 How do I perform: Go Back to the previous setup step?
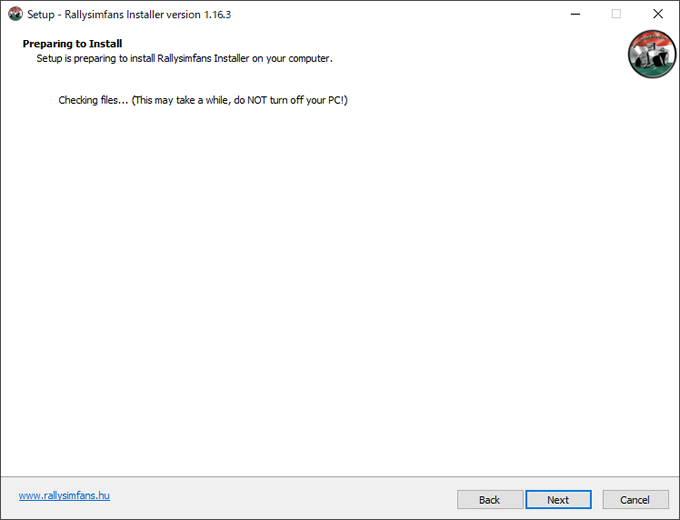coord(490,500)
